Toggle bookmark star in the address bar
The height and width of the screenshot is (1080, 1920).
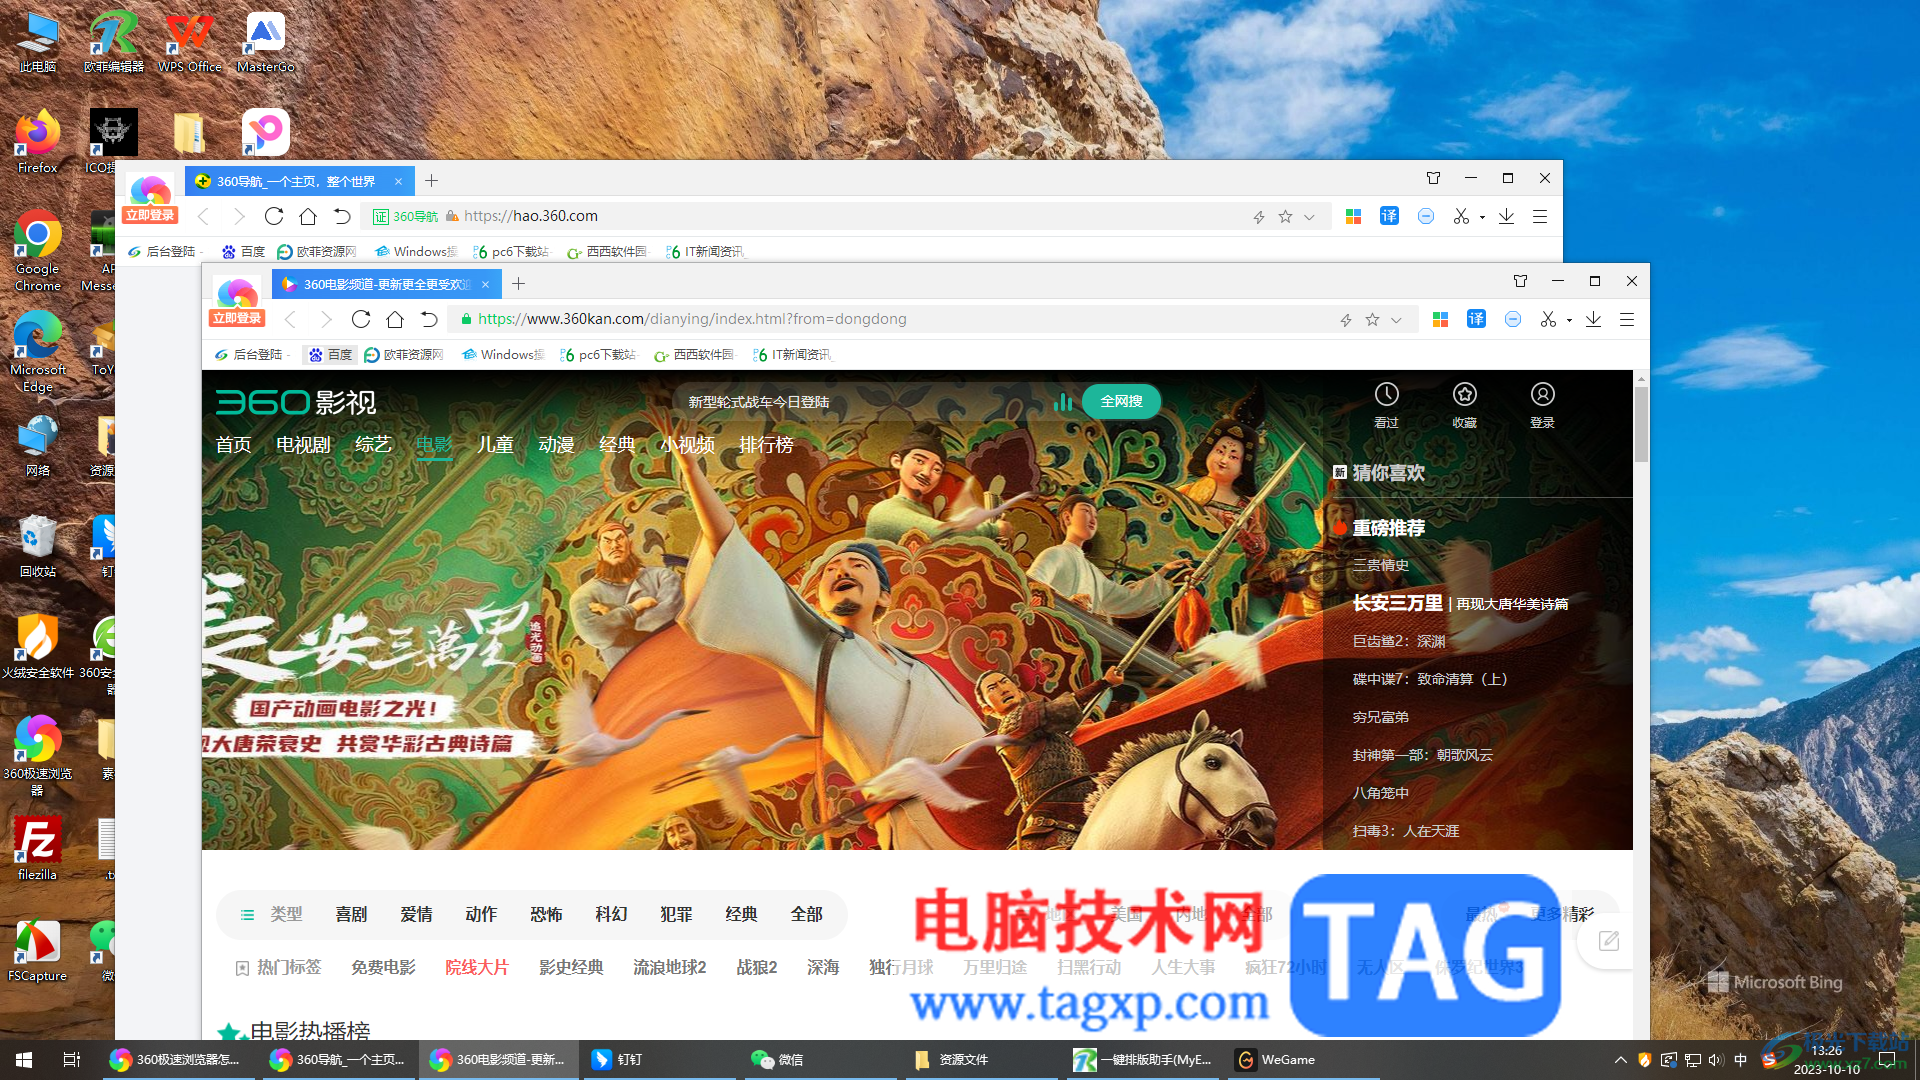point(1372,319)
